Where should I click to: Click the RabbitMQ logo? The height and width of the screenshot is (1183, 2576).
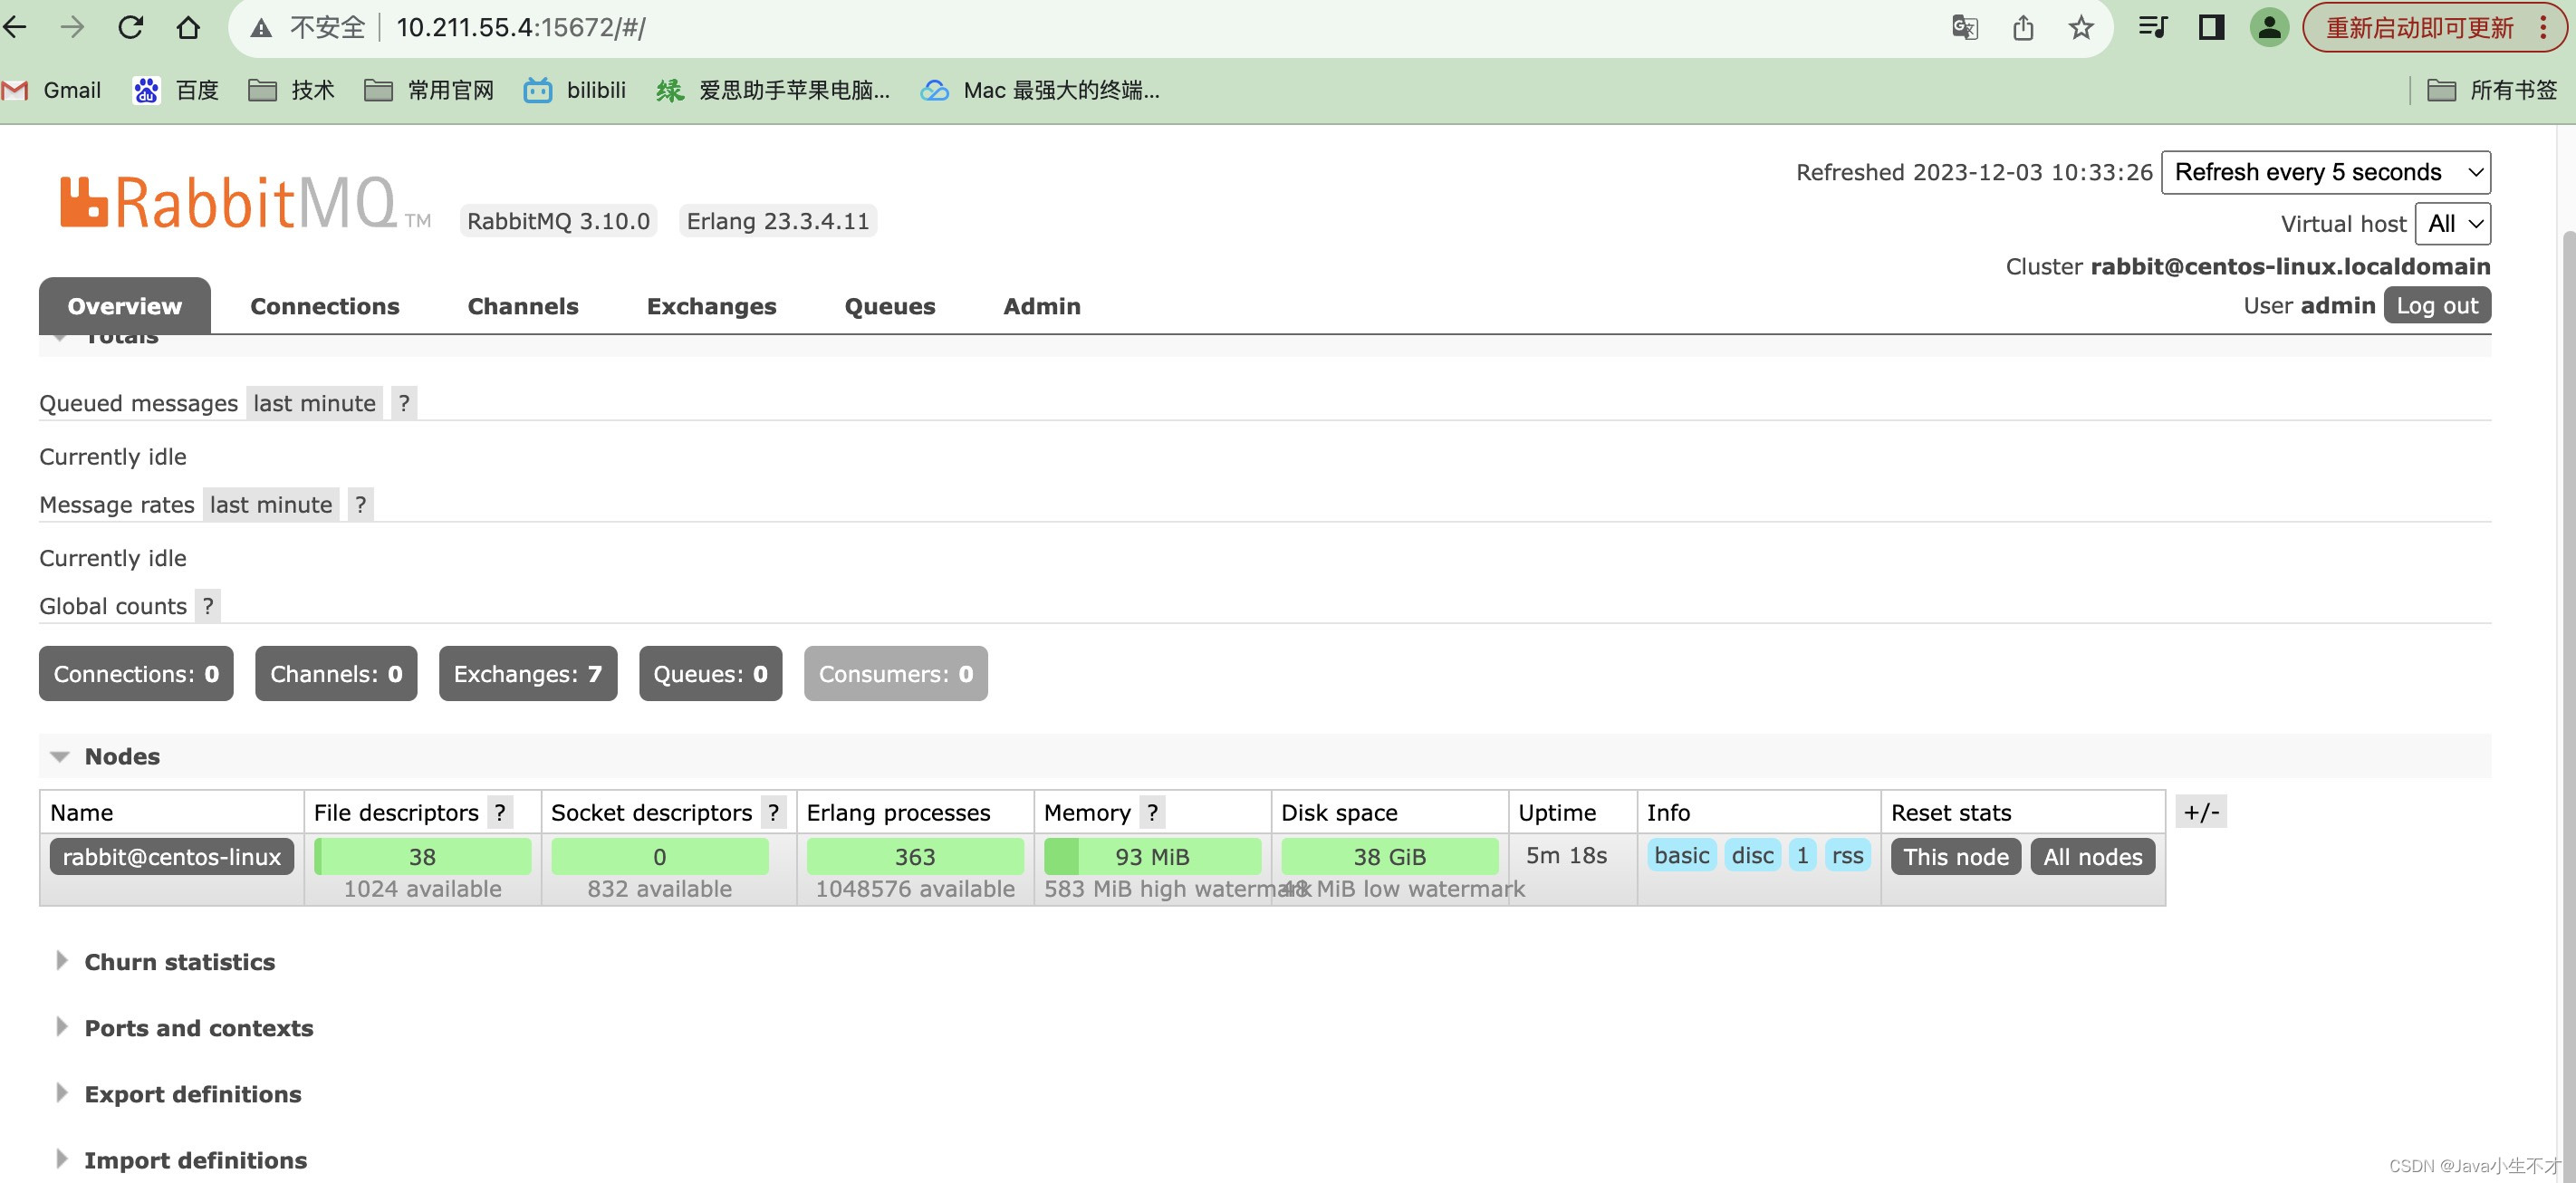[x=245, y=202]
